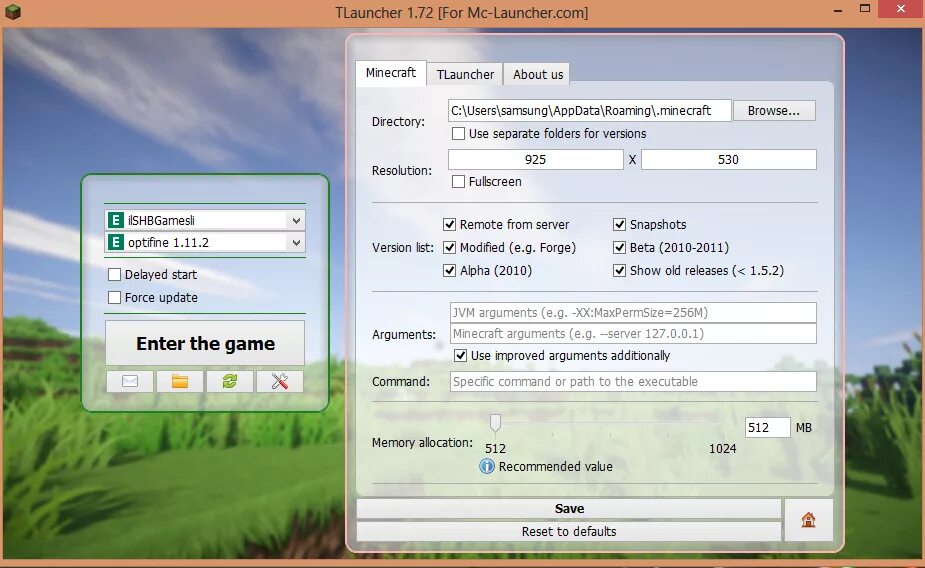This screenshot has width=925, height=568.
Task: Click the Recommended value text
Action: tap(556, 467)
